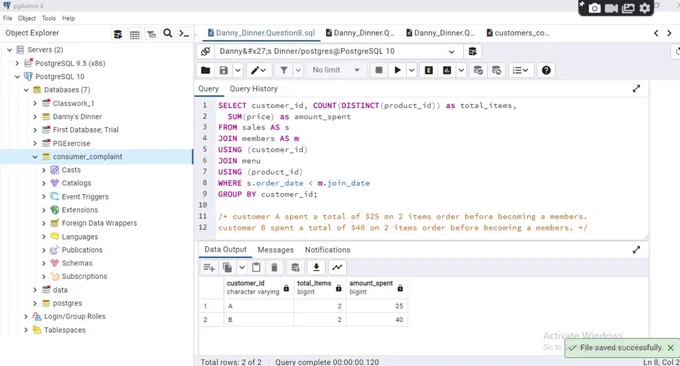Switch to the Query History tab
Viewport: 680px width, 366px height.
(x=253, y=89)
